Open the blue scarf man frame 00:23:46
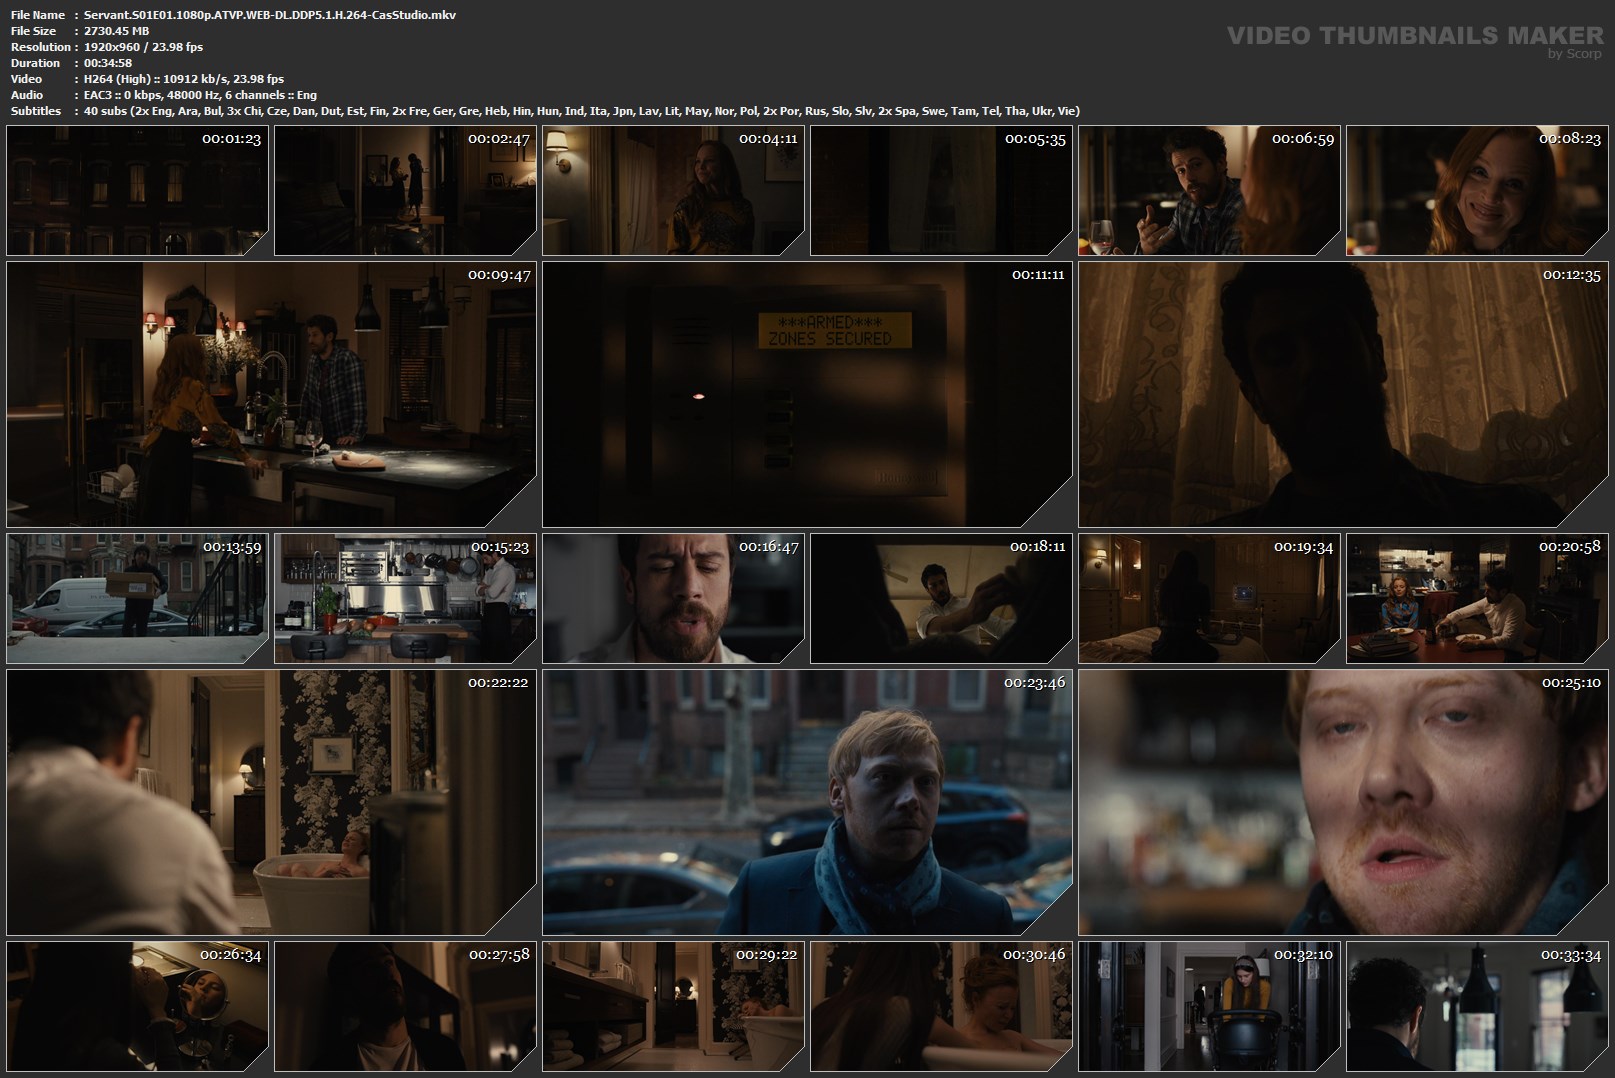This screenshot has width=1615, height=1078. (807, 802)
